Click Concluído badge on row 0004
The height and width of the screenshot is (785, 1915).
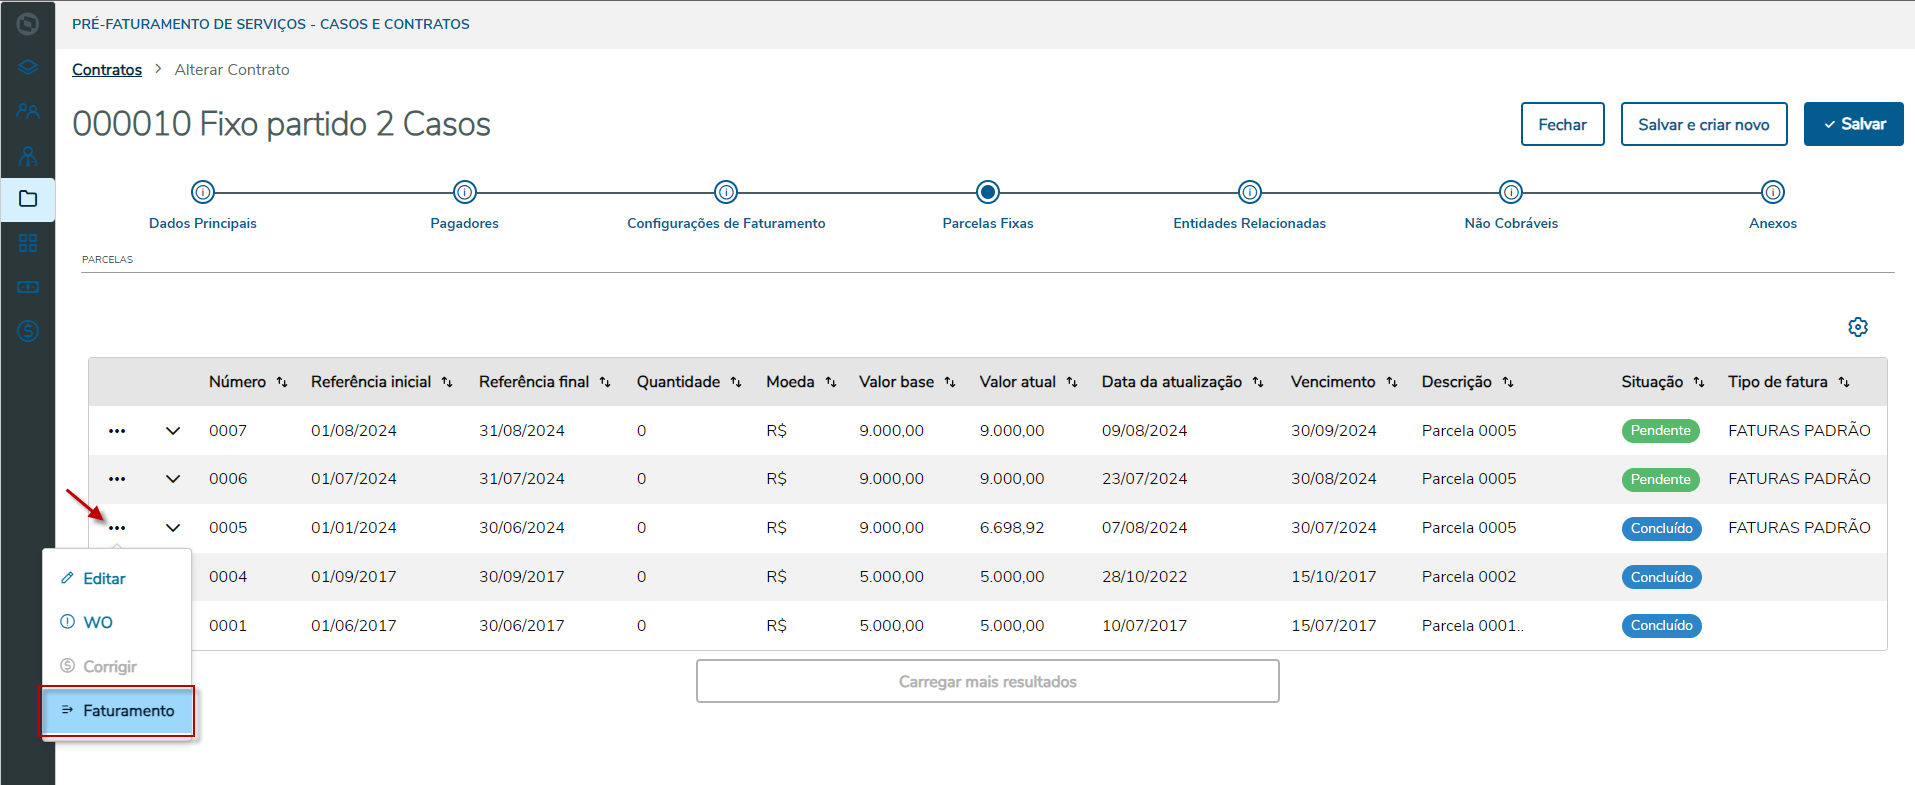pos(1661,577)
